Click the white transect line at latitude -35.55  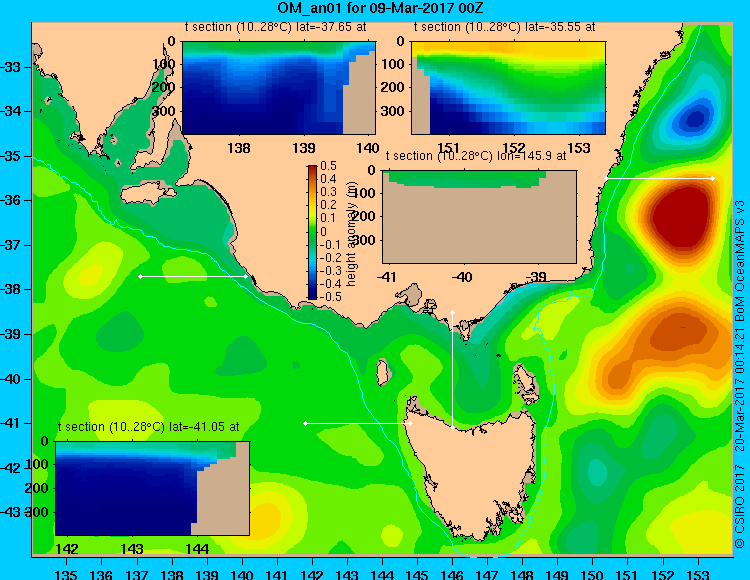pyautogui.click(x=659, y=178)
